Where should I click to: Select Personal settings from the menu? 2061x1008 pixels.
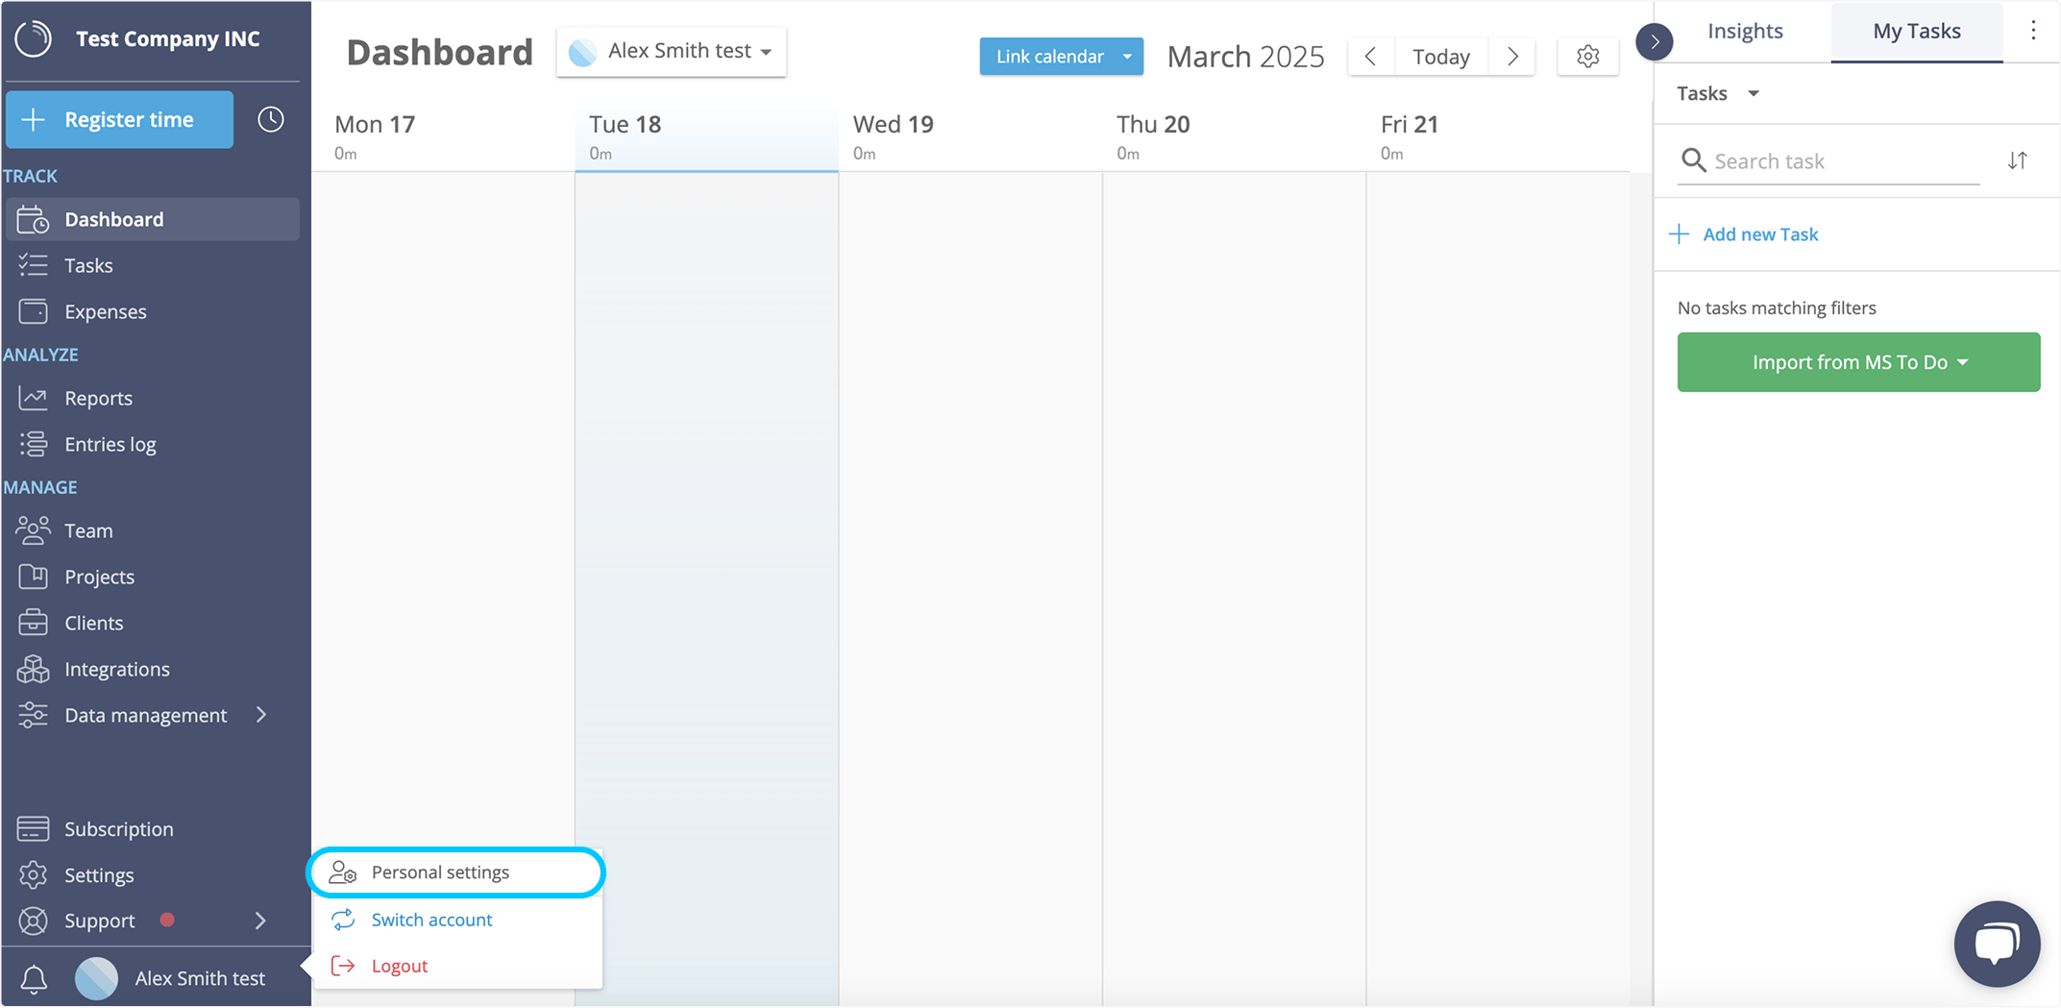[x=440, y=871]
